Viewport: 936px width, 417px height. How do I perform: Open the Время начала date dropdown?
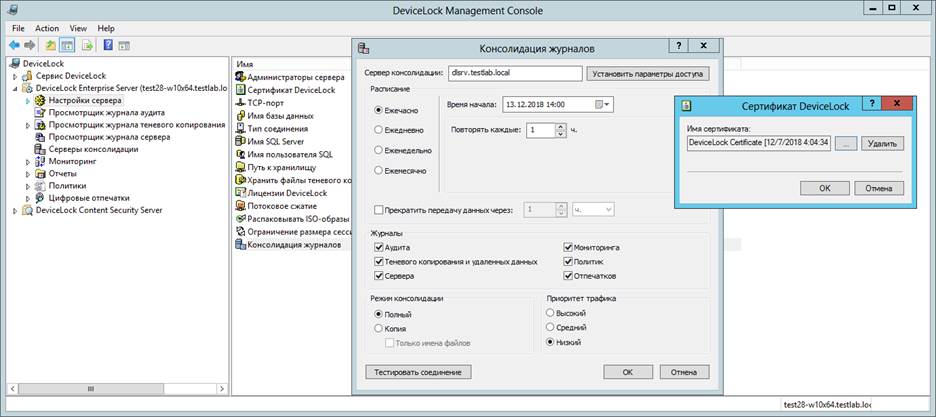point(603,104)
